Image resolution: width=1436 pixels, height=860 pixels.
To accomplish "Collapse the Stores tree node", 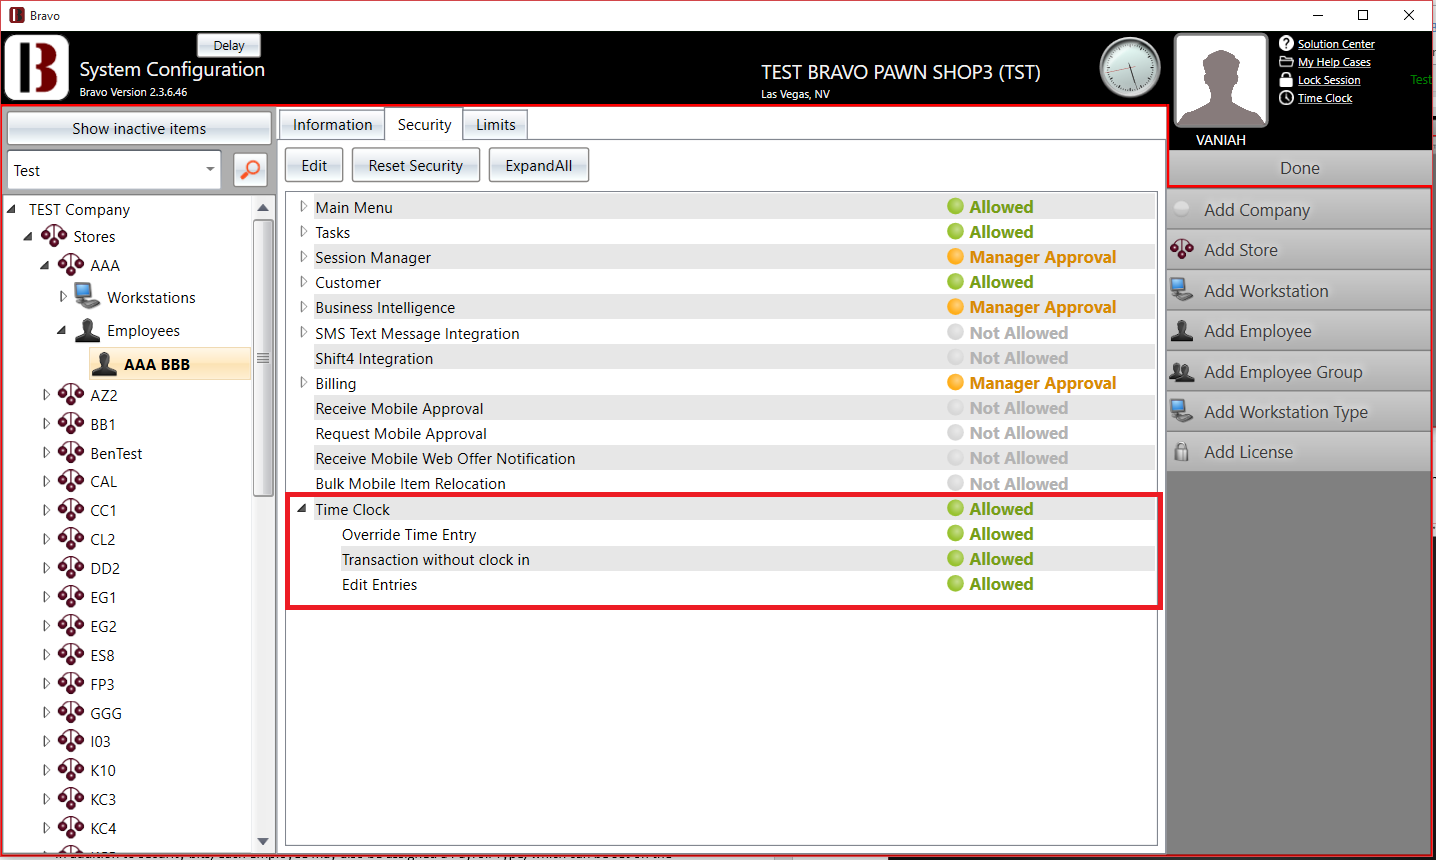I will click(x=28, y=237).
